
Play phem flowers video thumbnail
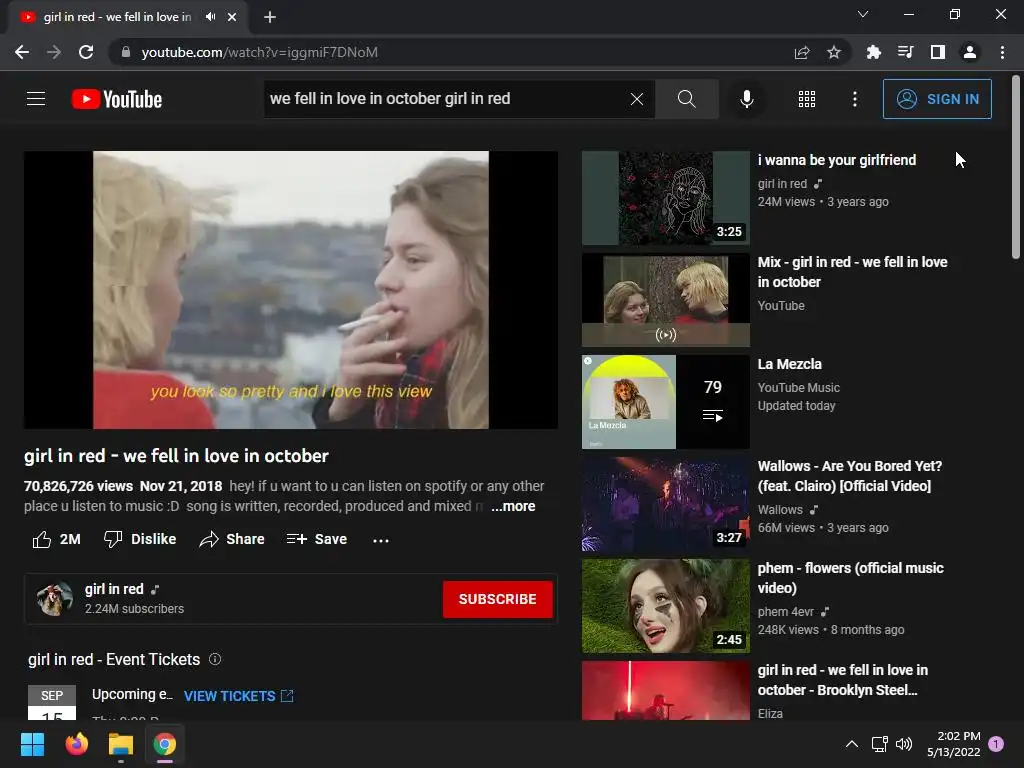click(665, 606)
